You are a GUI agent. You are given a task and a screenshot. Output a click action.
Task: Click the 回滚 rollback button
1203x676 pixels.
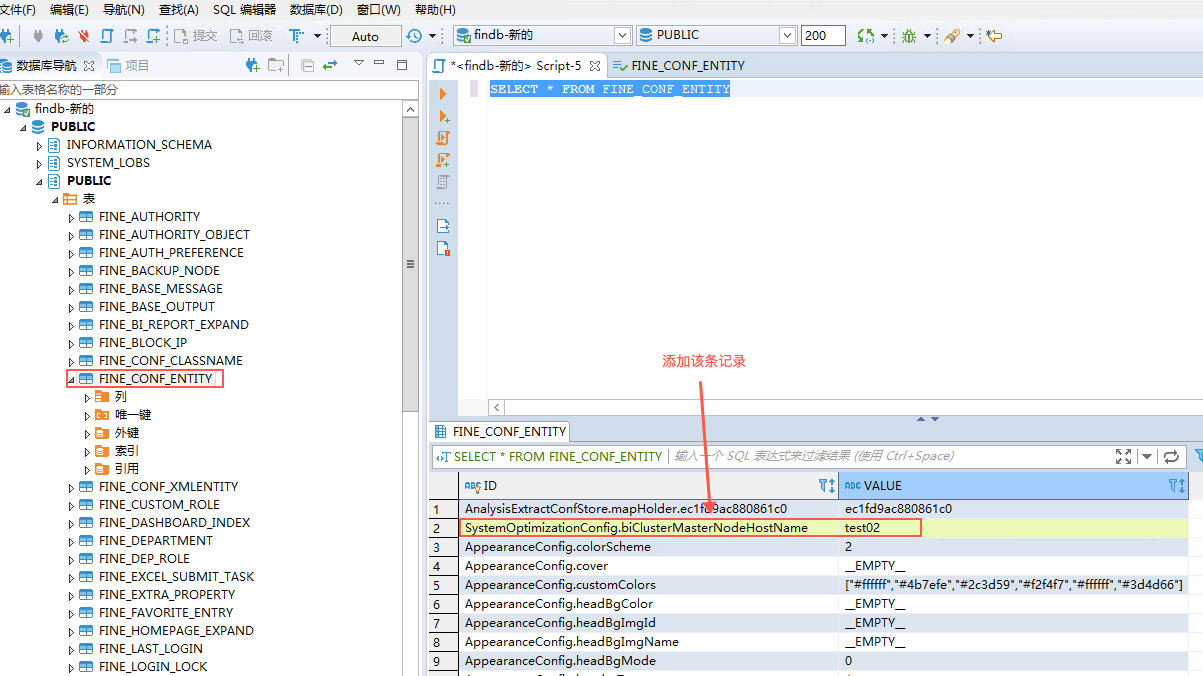coord(250,36)
